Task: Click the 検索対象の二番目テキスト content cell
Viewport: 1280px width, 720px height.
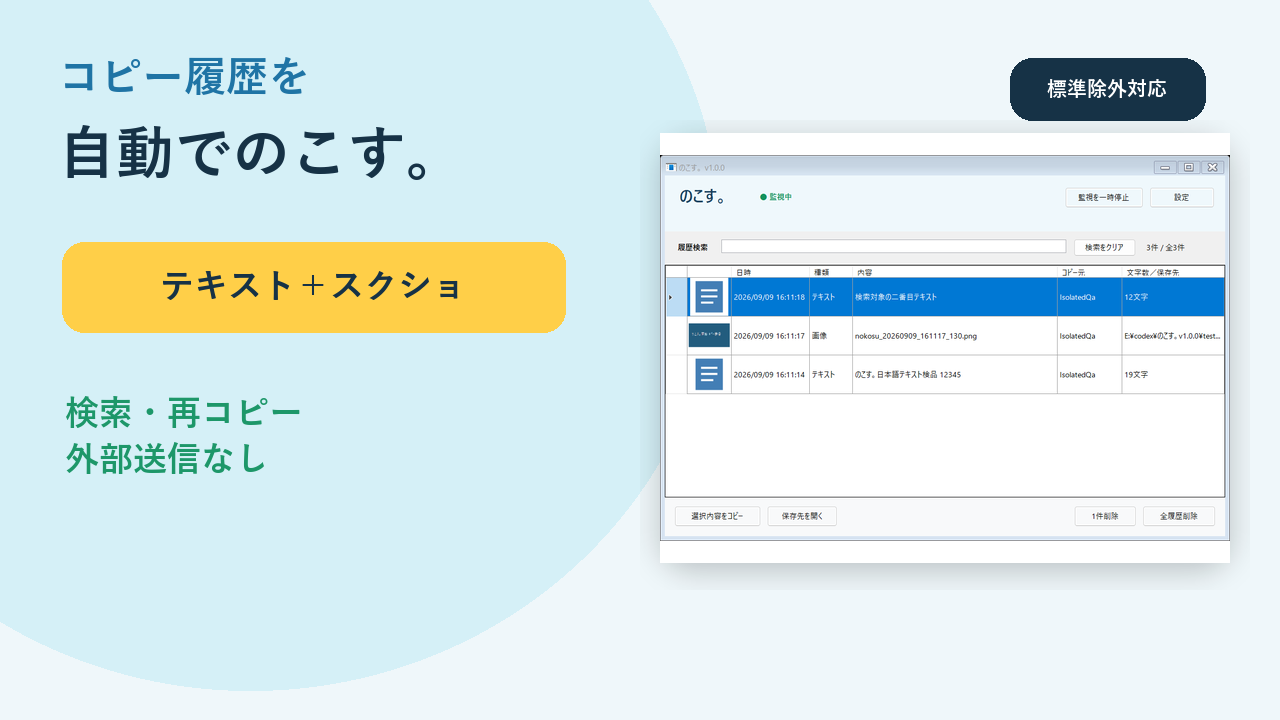Action: (x=955, y=297)
